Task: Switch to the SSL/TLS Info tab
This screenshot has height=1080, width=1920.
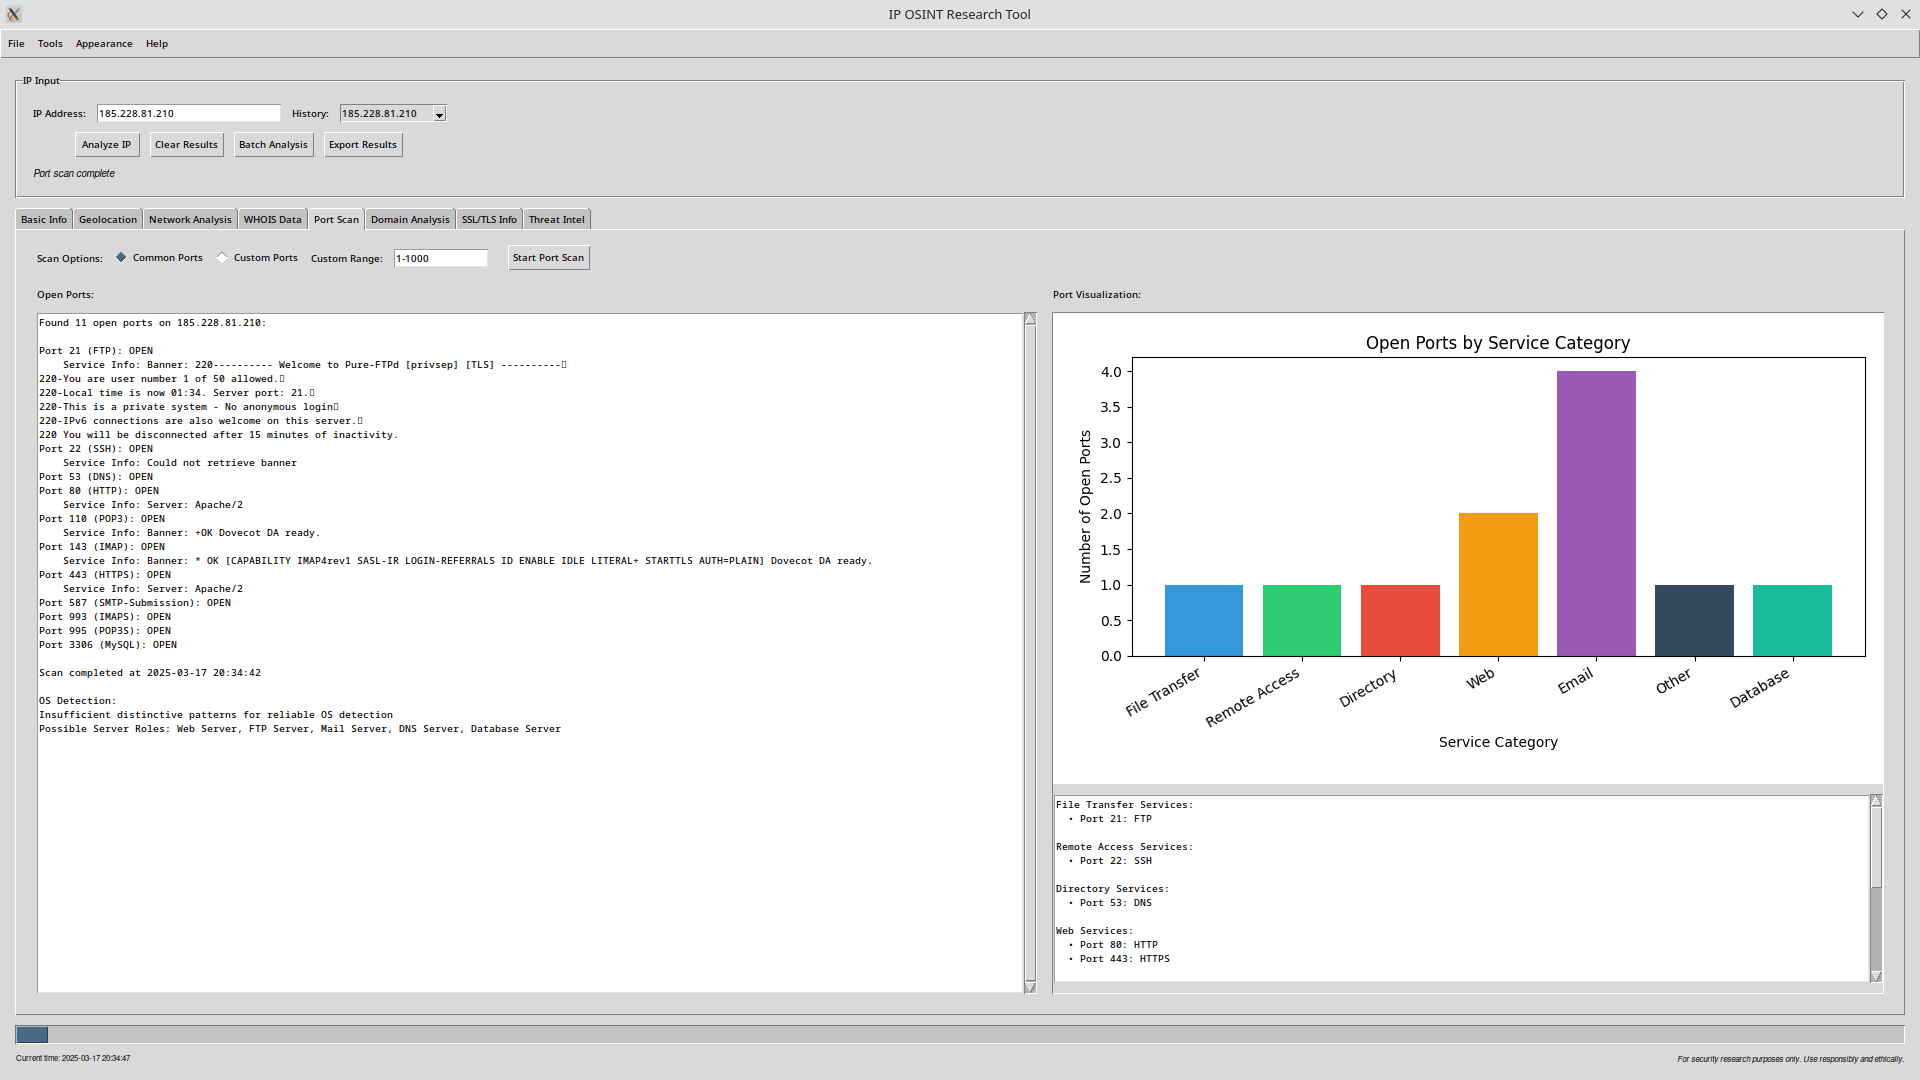Action: 489,220
